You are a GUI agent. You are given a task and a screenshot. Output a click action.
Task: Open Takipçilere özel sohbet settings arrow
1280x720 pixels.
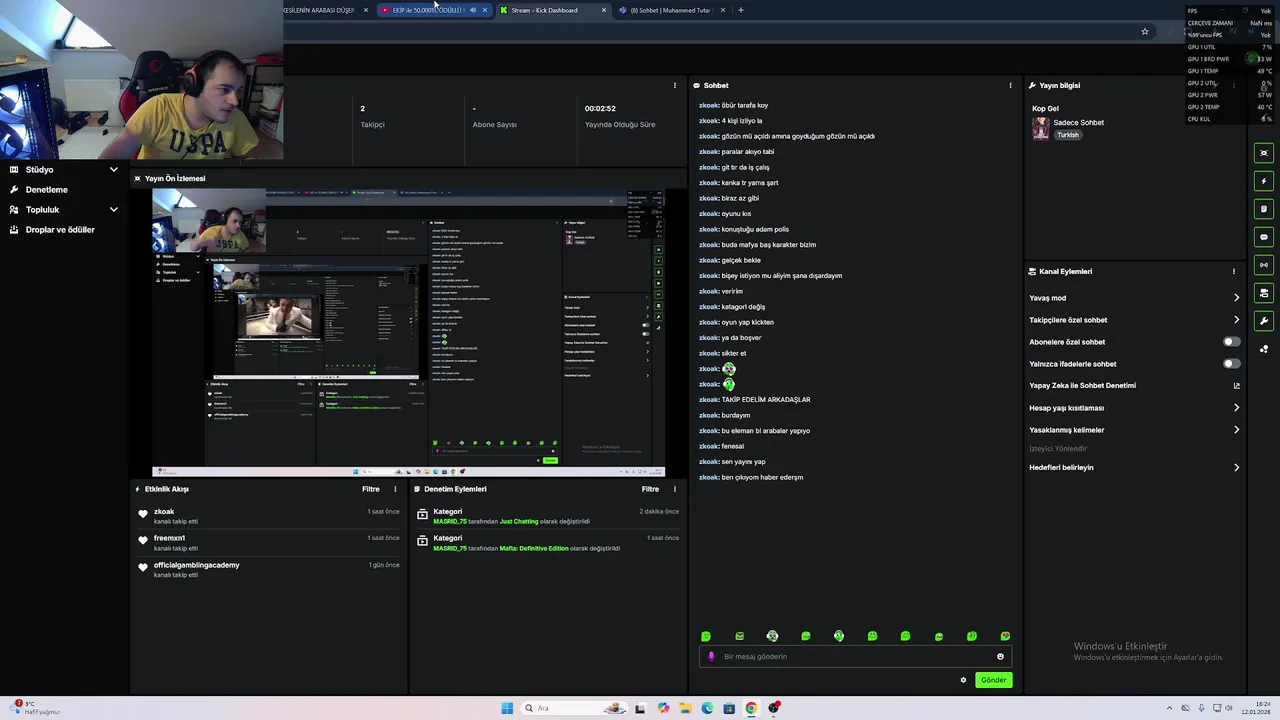(x=1236, y=320)
